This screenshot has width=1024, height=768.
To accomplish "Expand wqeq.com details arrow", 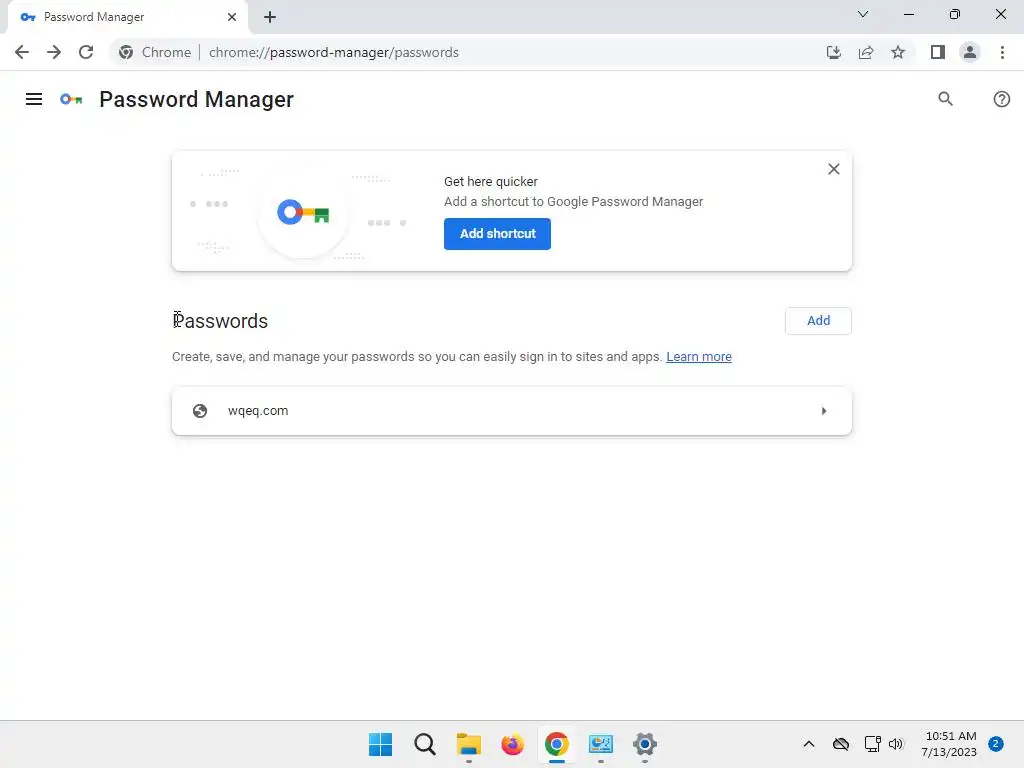I will [x=824, y=411].
